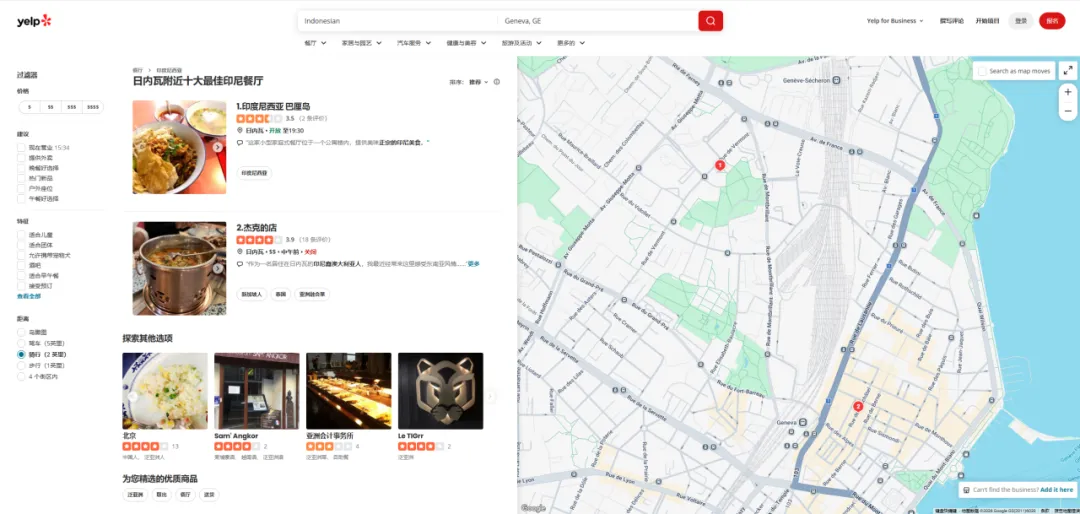Next photo arrow on 印度尼西亚 巴厘岛 listing
The image size is (1080, 514).
coord(218,147)
